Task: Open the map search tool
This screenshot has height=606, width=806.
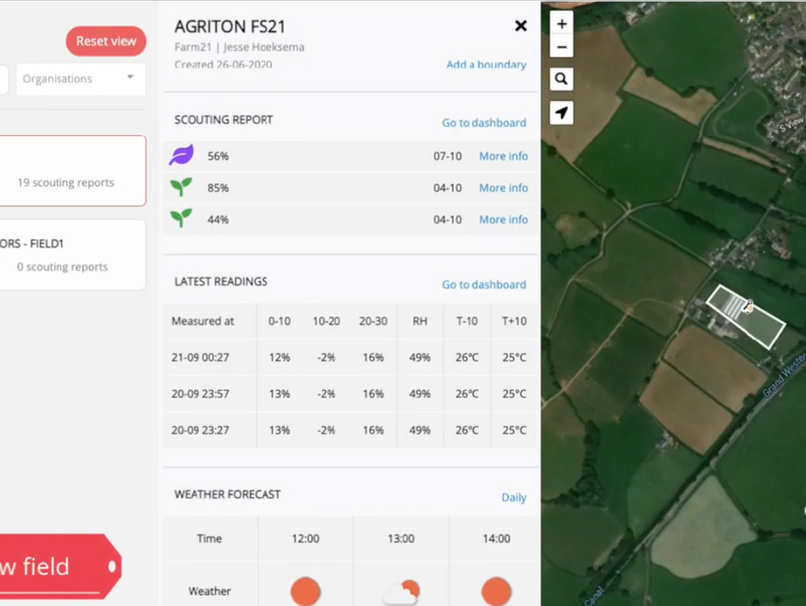Action: click(x=561, y=80)
